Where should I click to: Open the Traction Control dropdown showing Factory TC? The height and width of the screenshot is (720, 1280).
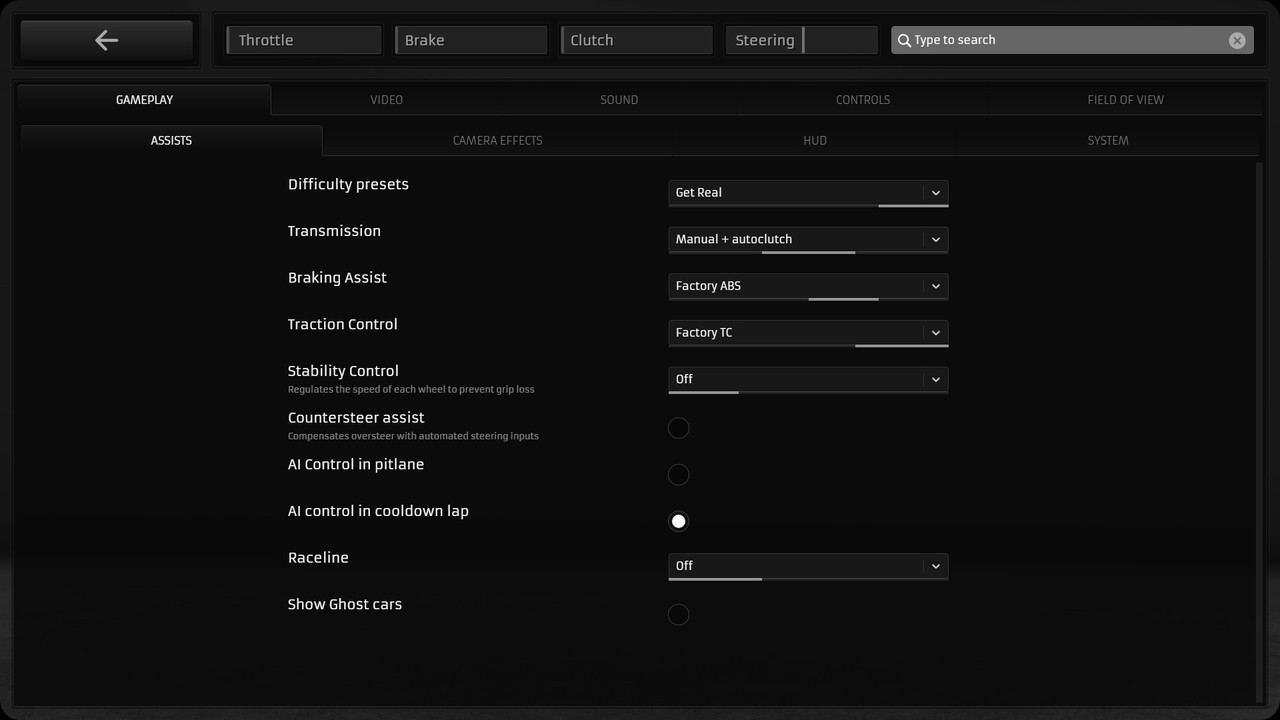(808, 333)
